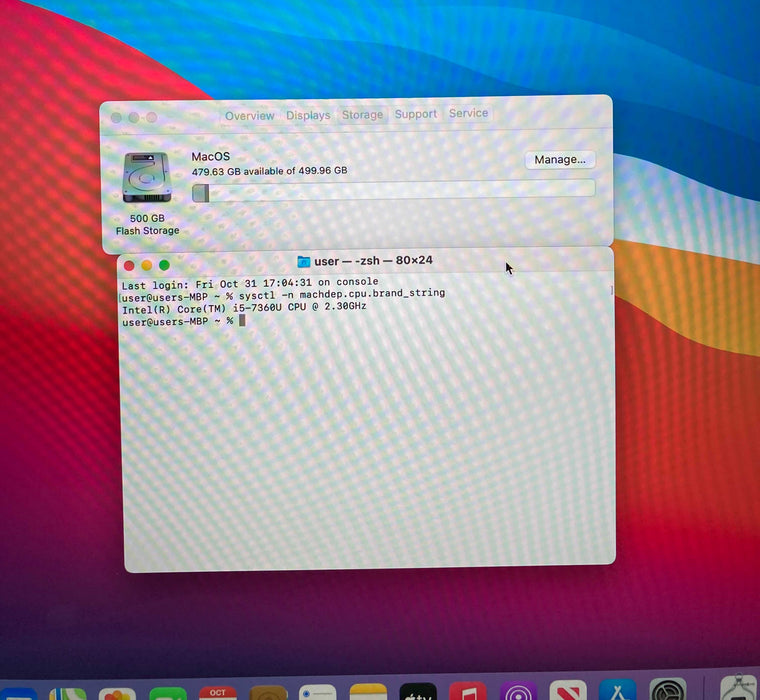
Task: Go to the Service tab
Action: (468, 114)
